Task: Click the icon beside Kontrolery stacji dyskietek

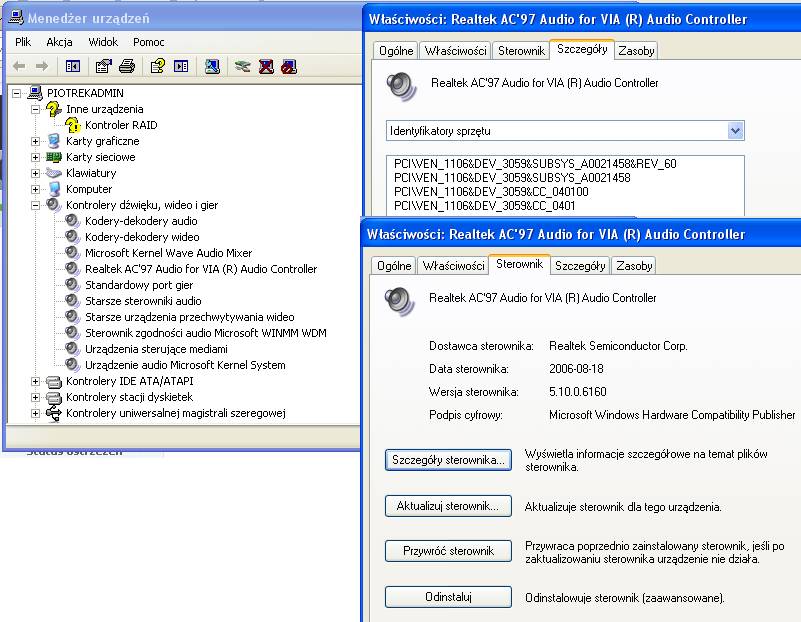Action: (54, 397)
